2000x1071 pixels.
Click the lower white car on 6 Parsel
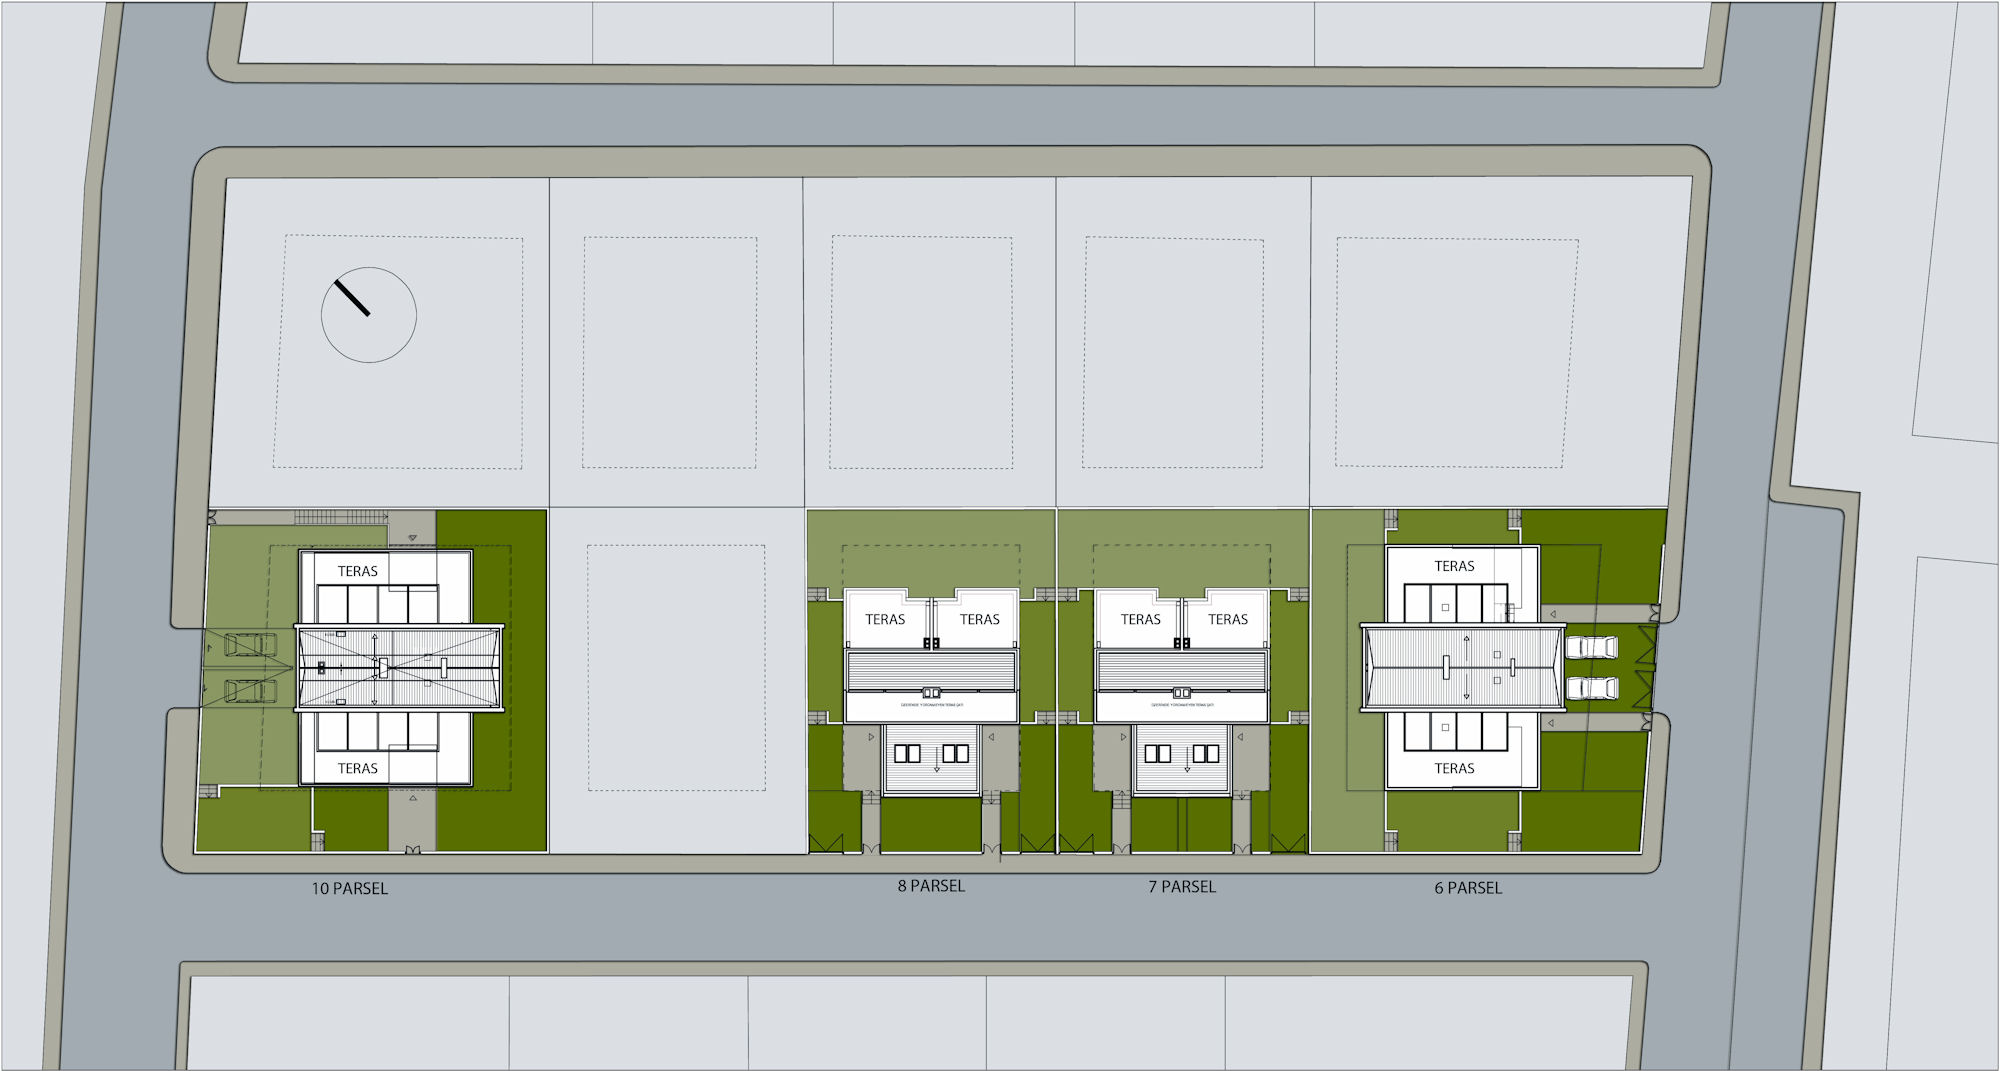pyautogui.click(x=1592, y=688)
